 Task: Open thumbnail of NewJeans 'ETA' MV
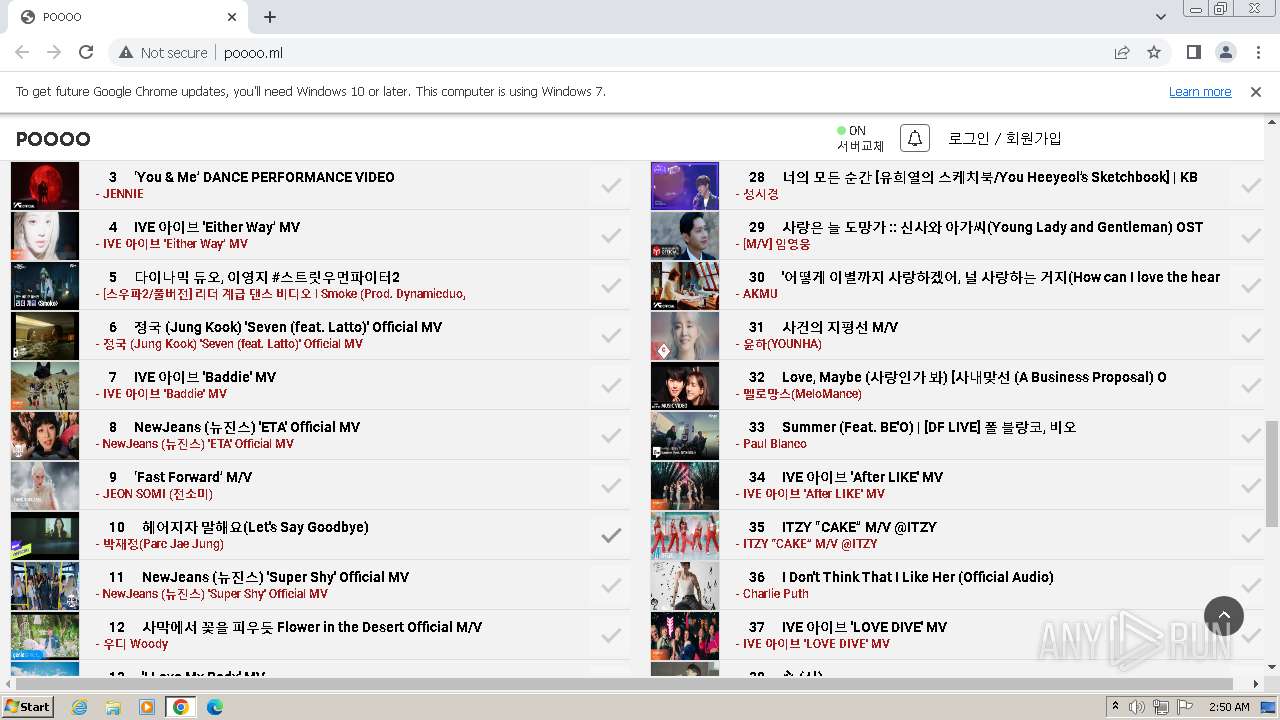point(45,436)
